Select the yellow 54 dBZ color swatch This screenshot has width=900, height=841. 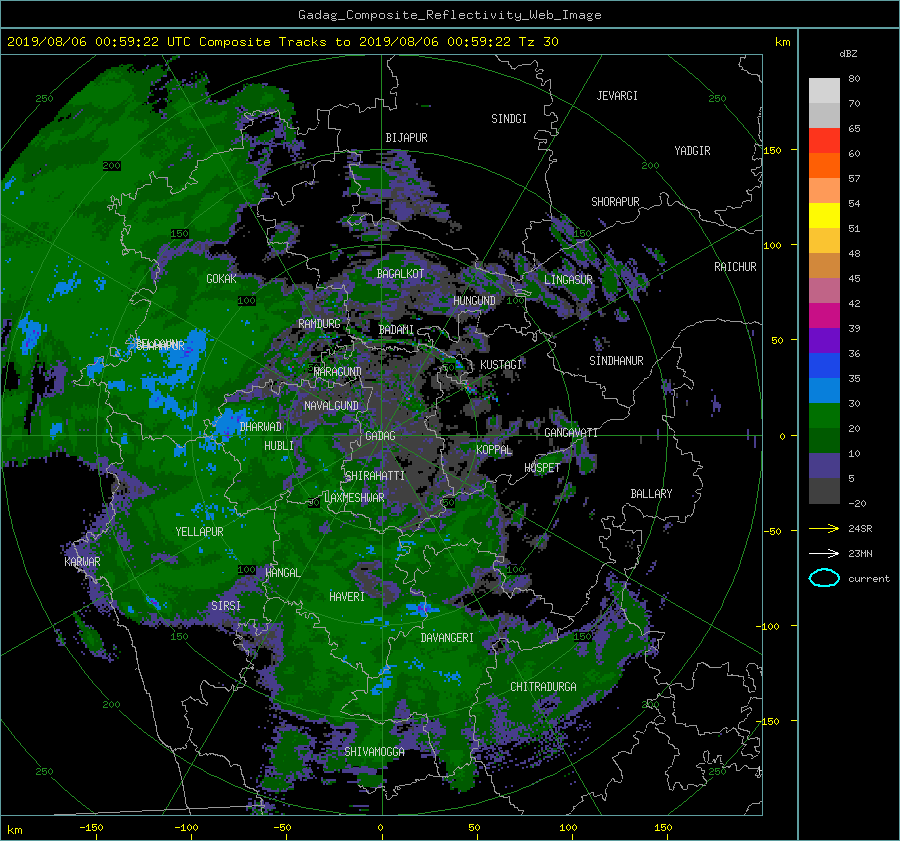824,215
